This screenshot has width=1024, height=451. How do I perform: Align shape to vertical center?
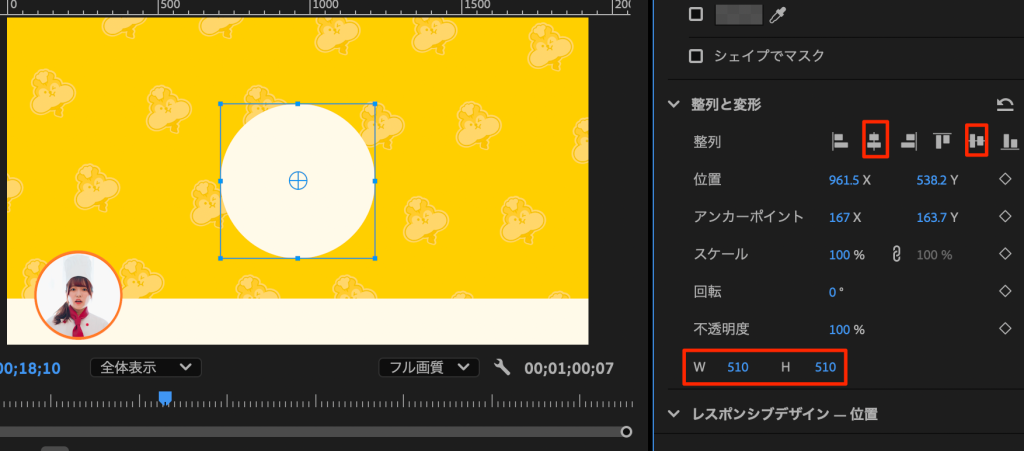[x=976, y=141]
